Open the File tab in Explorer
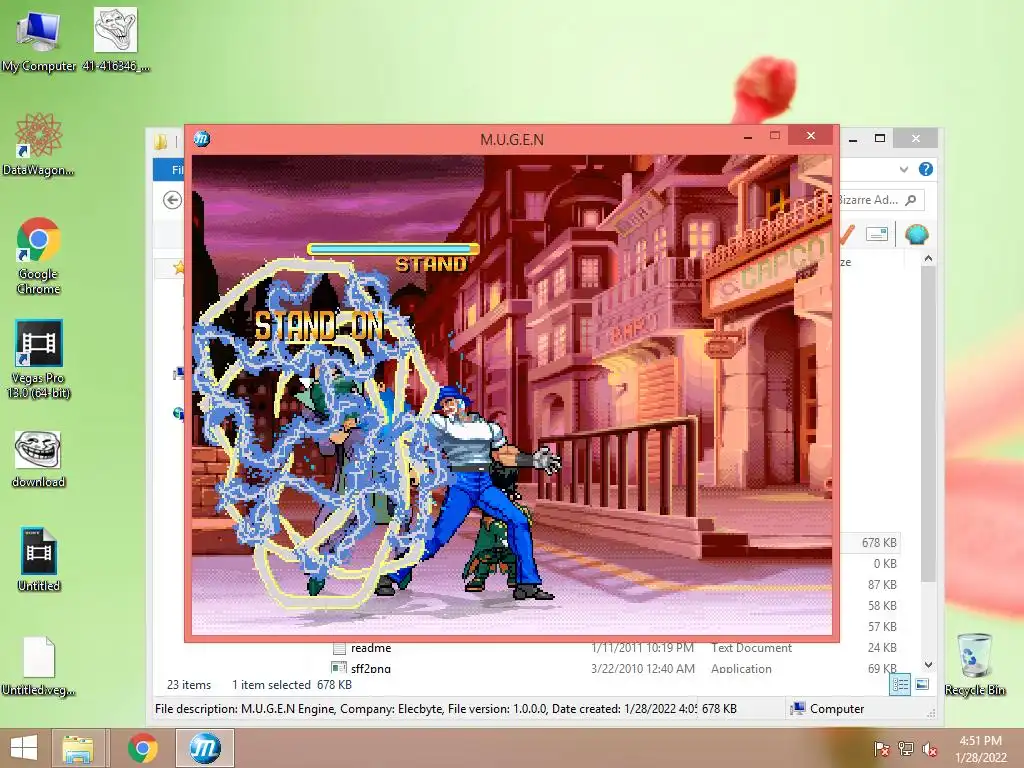This screenshot has height=768, width=1024. [x=170, y=170]
